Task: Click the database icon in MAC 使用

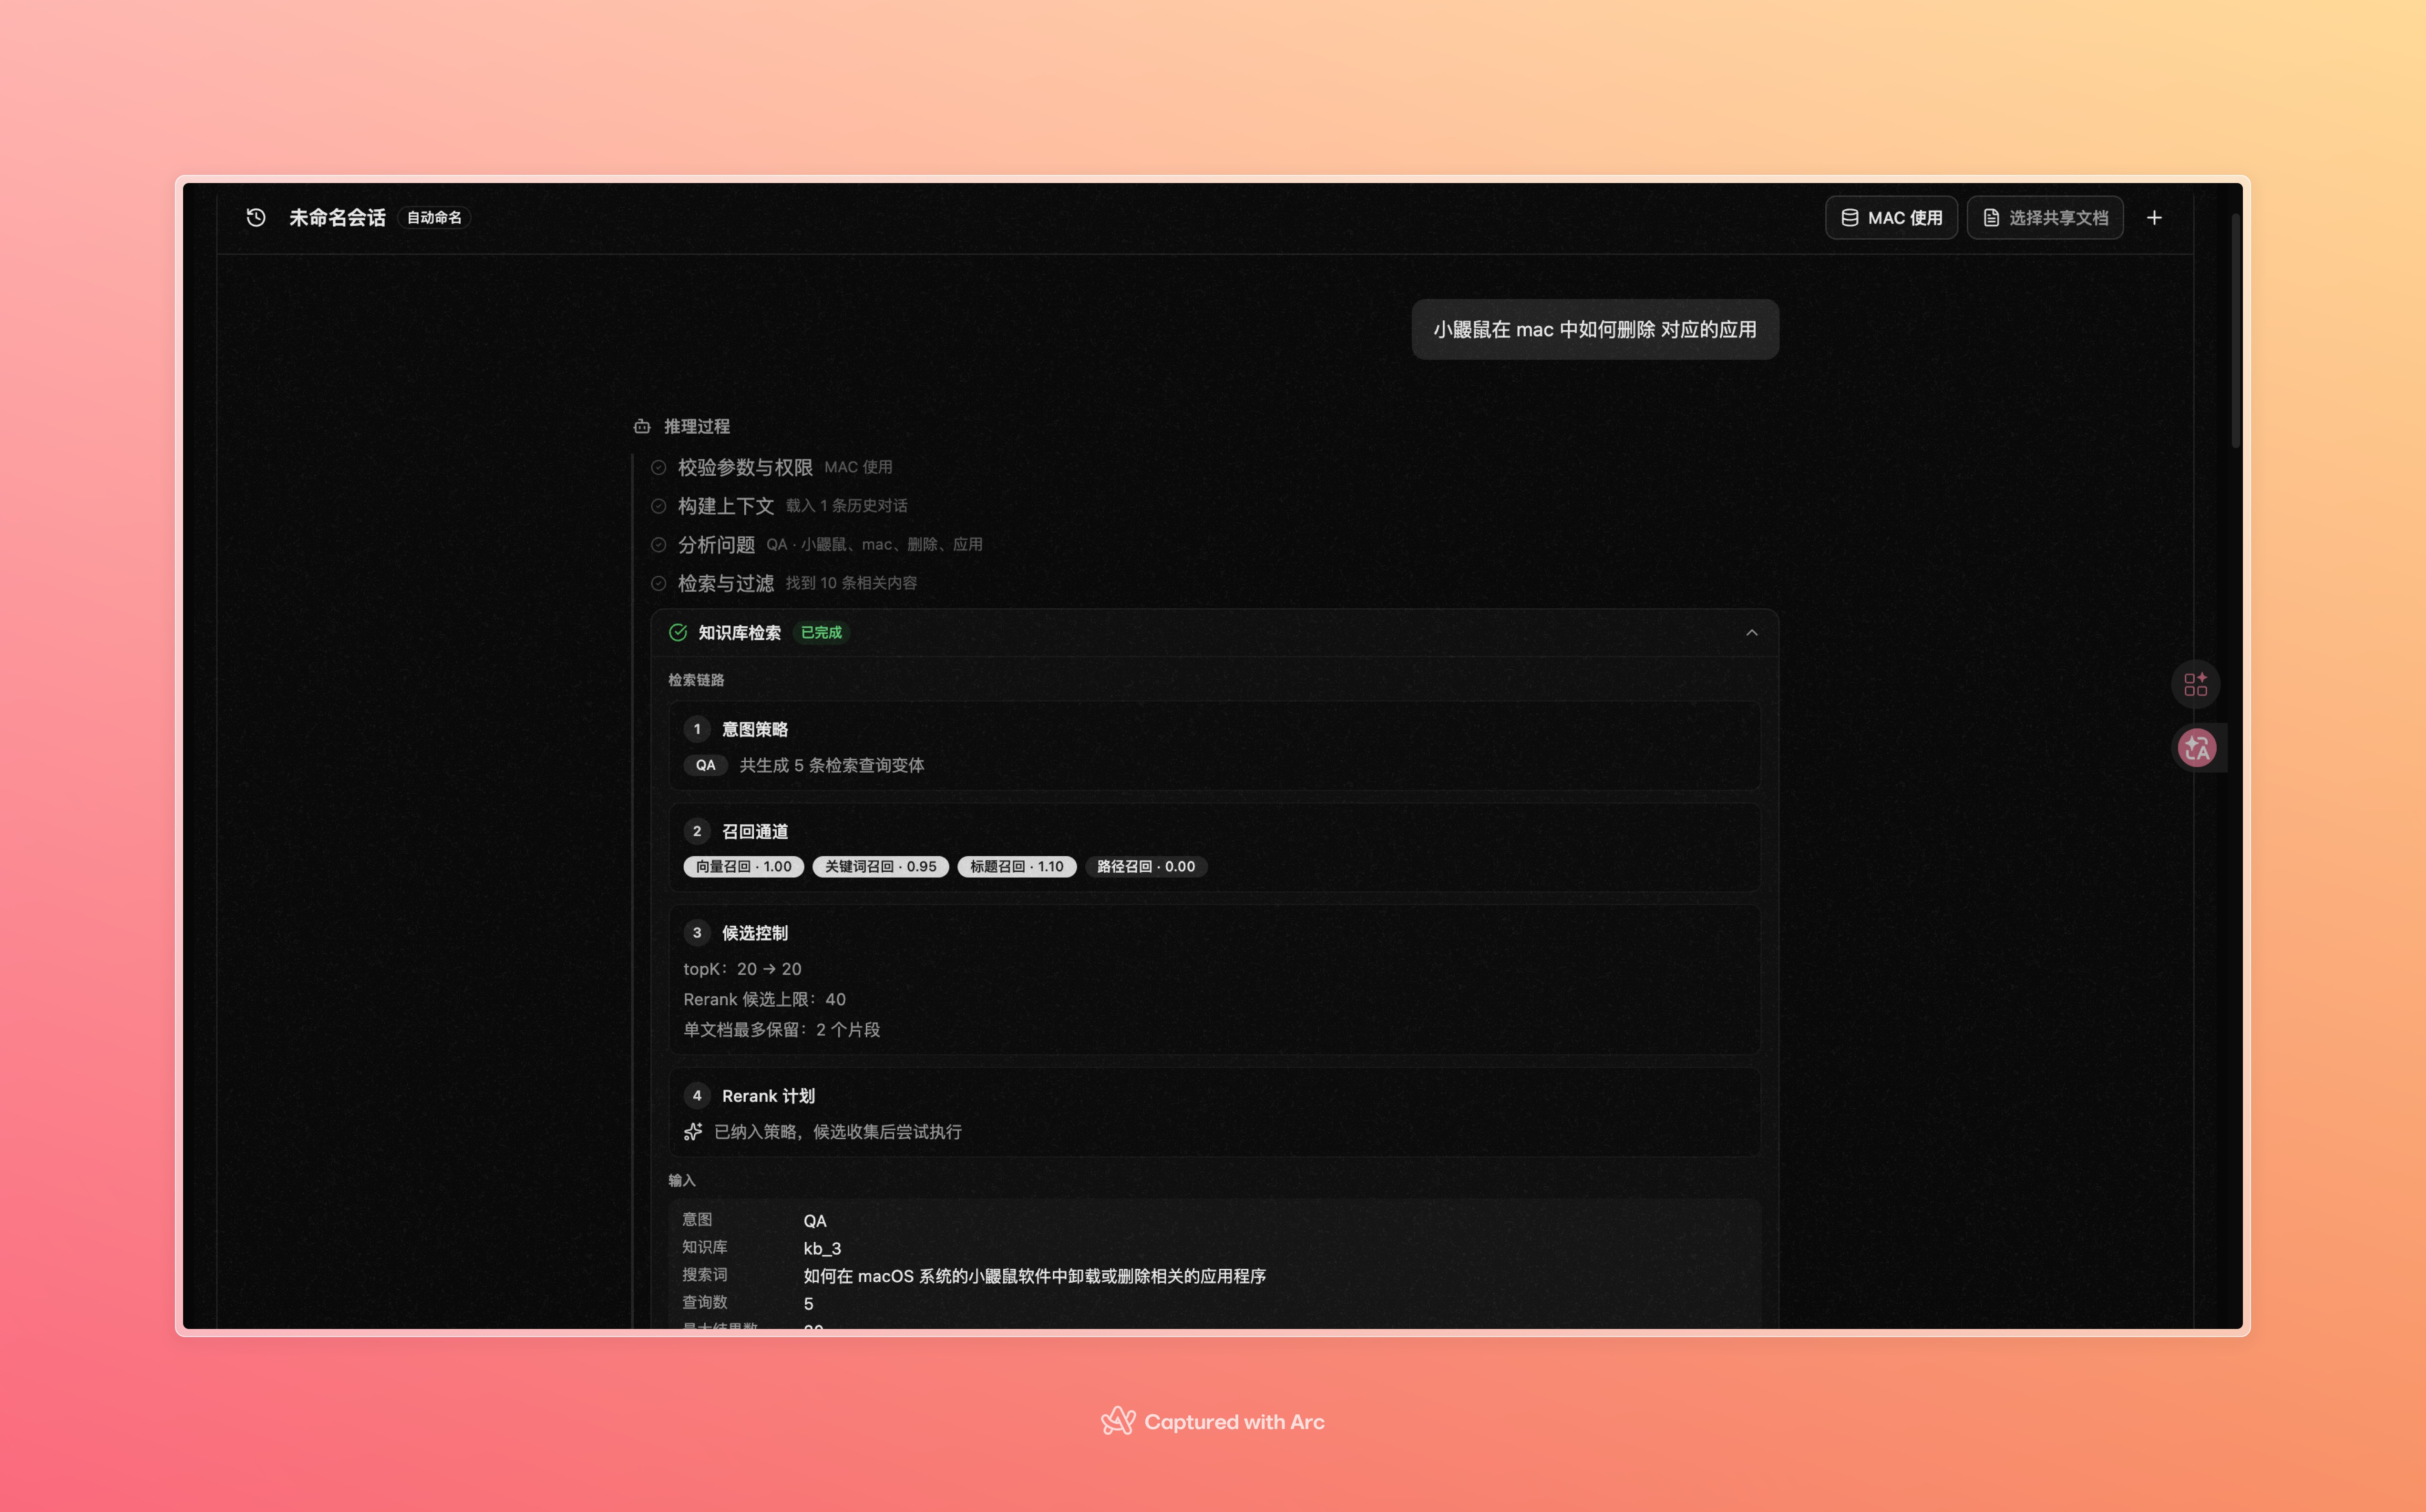Action: point(1849,217)
